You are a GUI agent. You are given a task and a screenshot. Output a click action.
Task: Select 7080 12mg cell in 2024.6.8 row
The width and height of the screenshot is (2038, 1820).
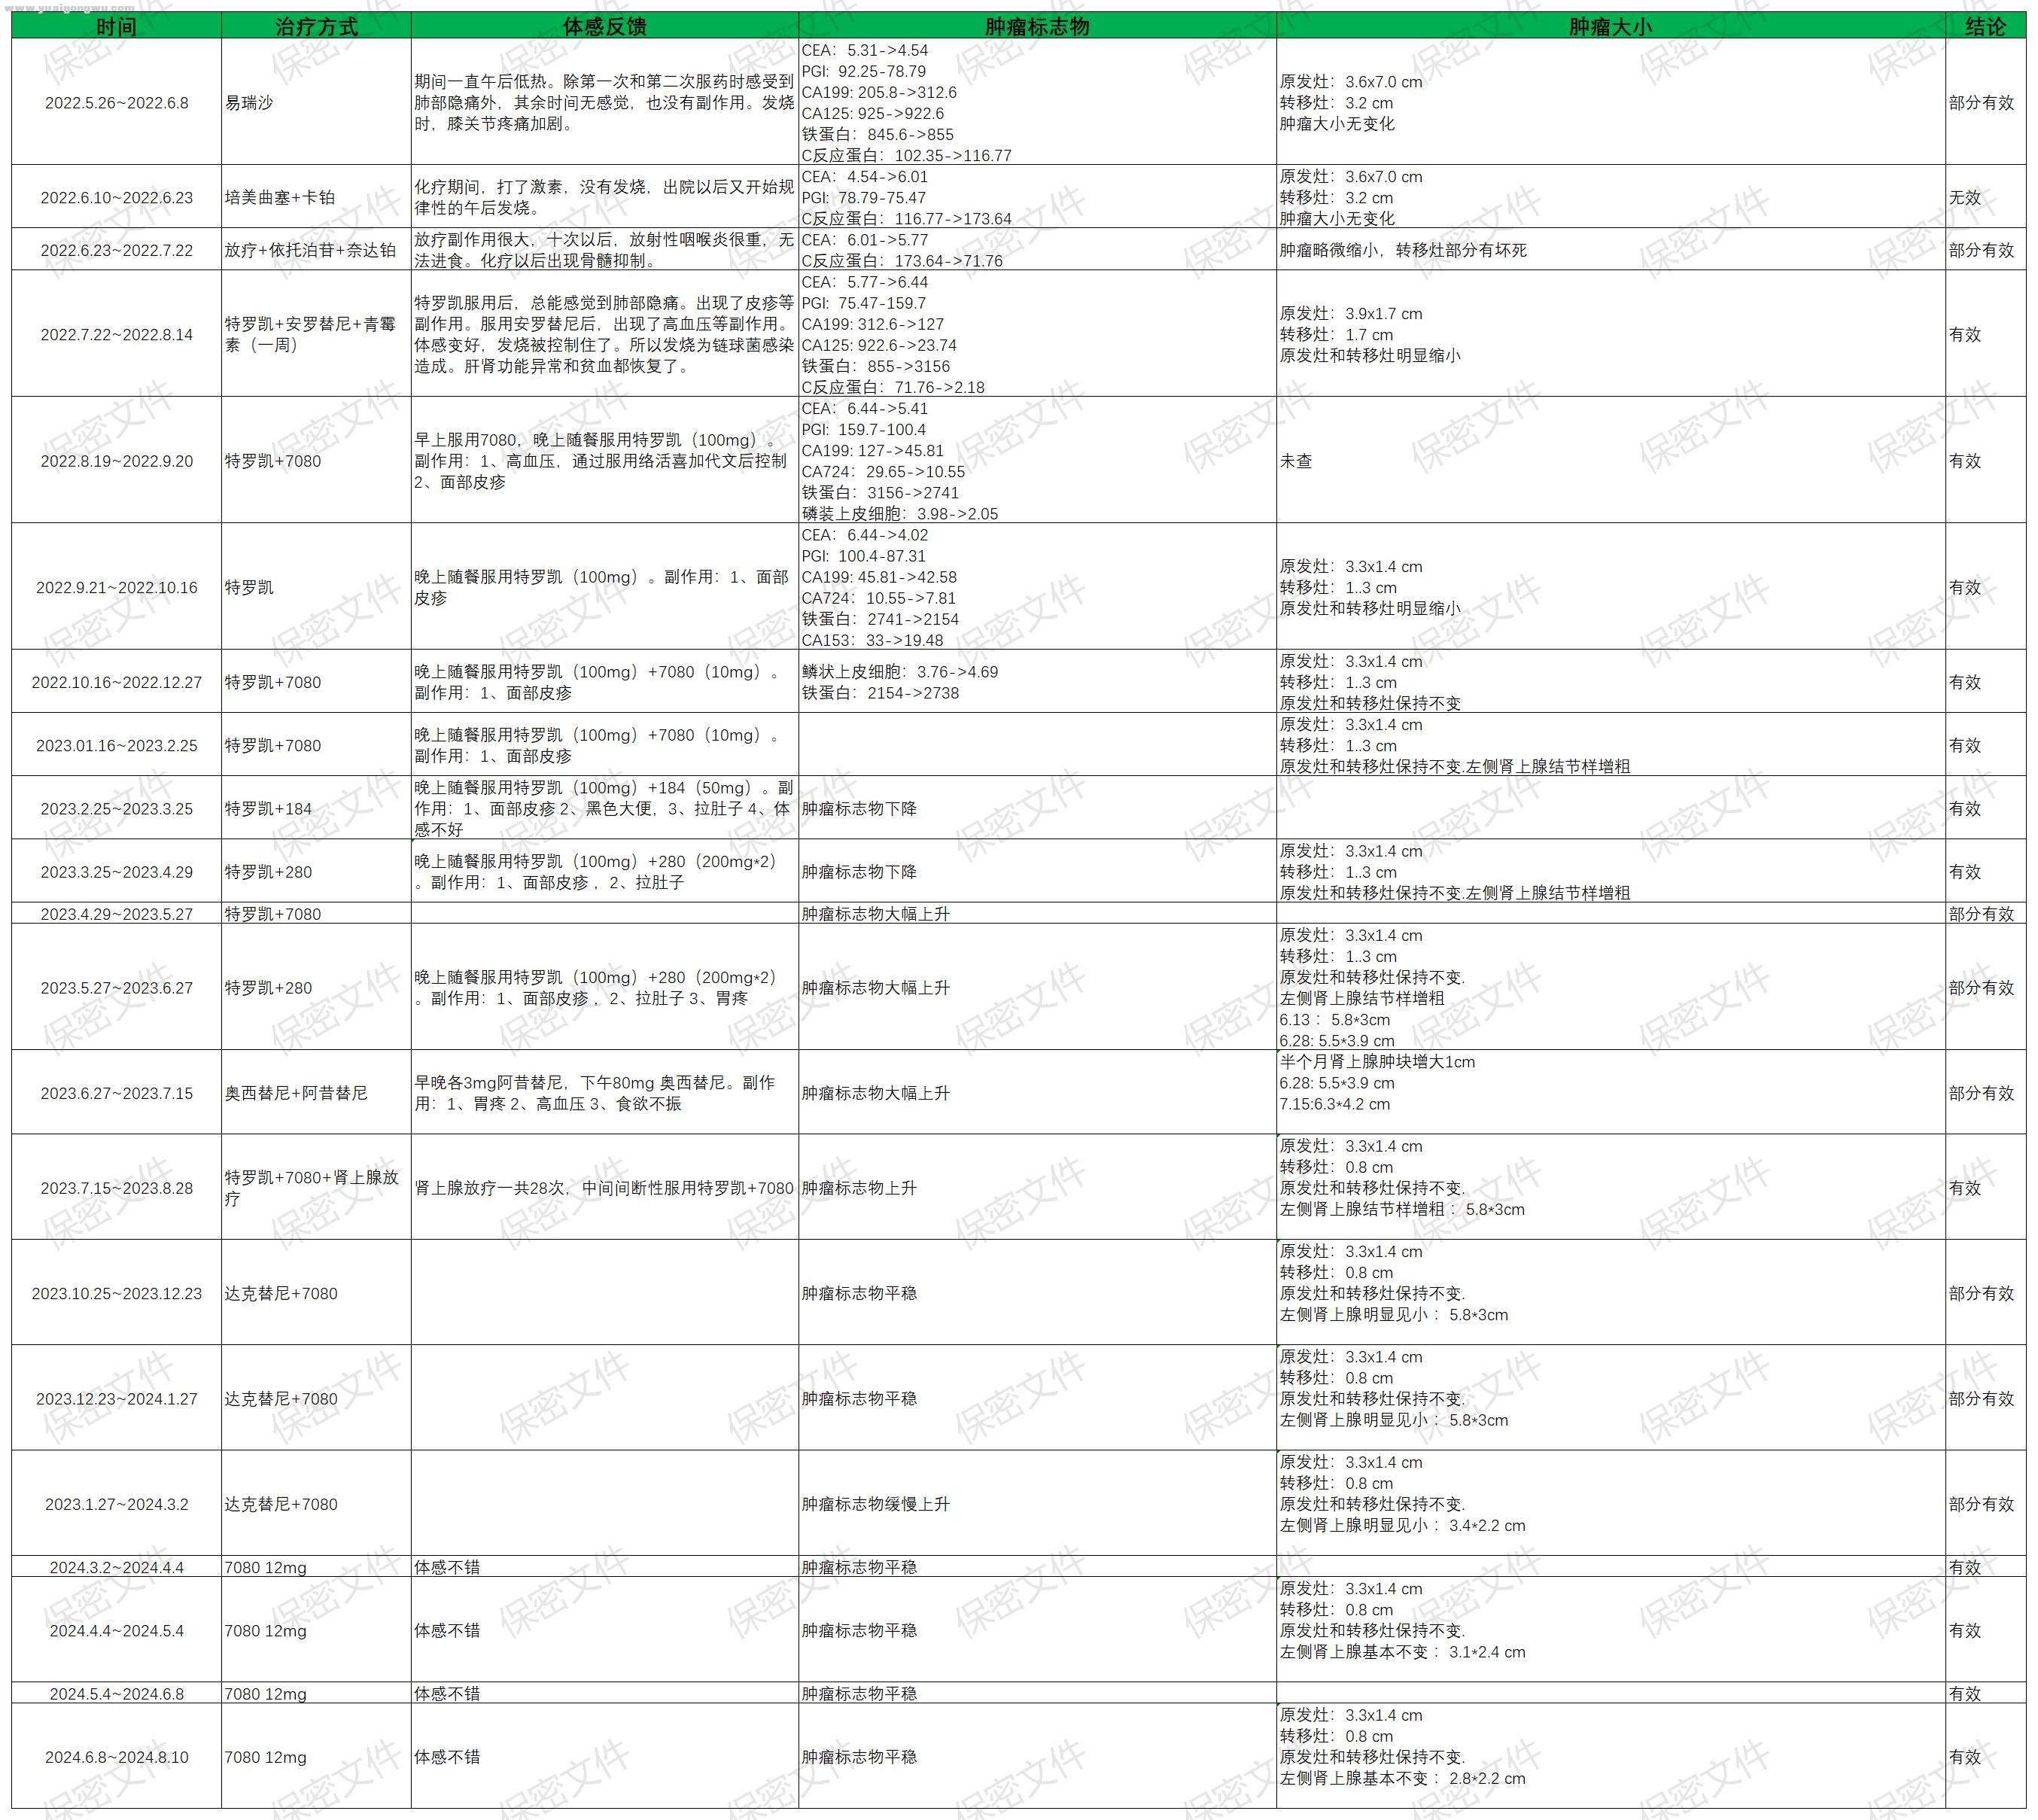pyautogui.click(x=316, y=1757)
